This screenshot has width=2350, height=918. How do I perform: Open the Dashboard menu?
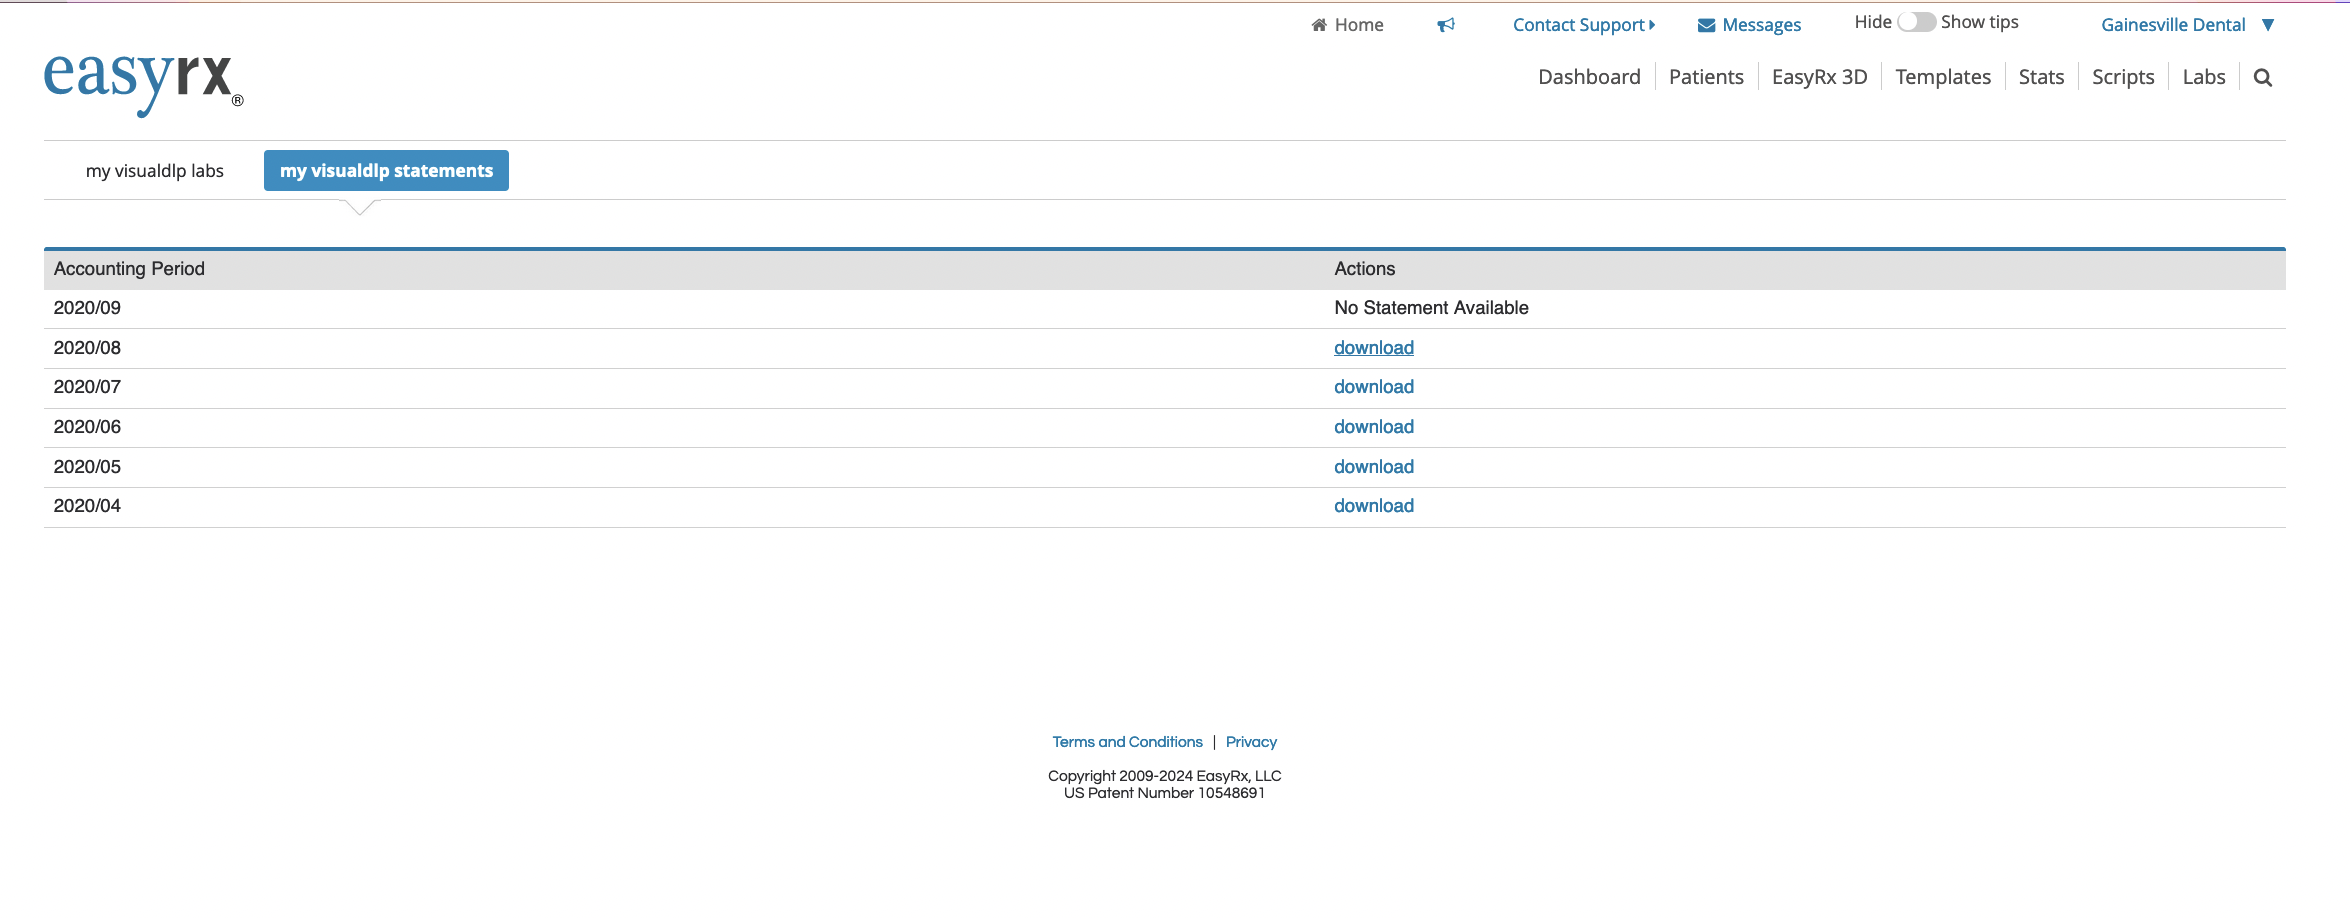click(1589, 77)
